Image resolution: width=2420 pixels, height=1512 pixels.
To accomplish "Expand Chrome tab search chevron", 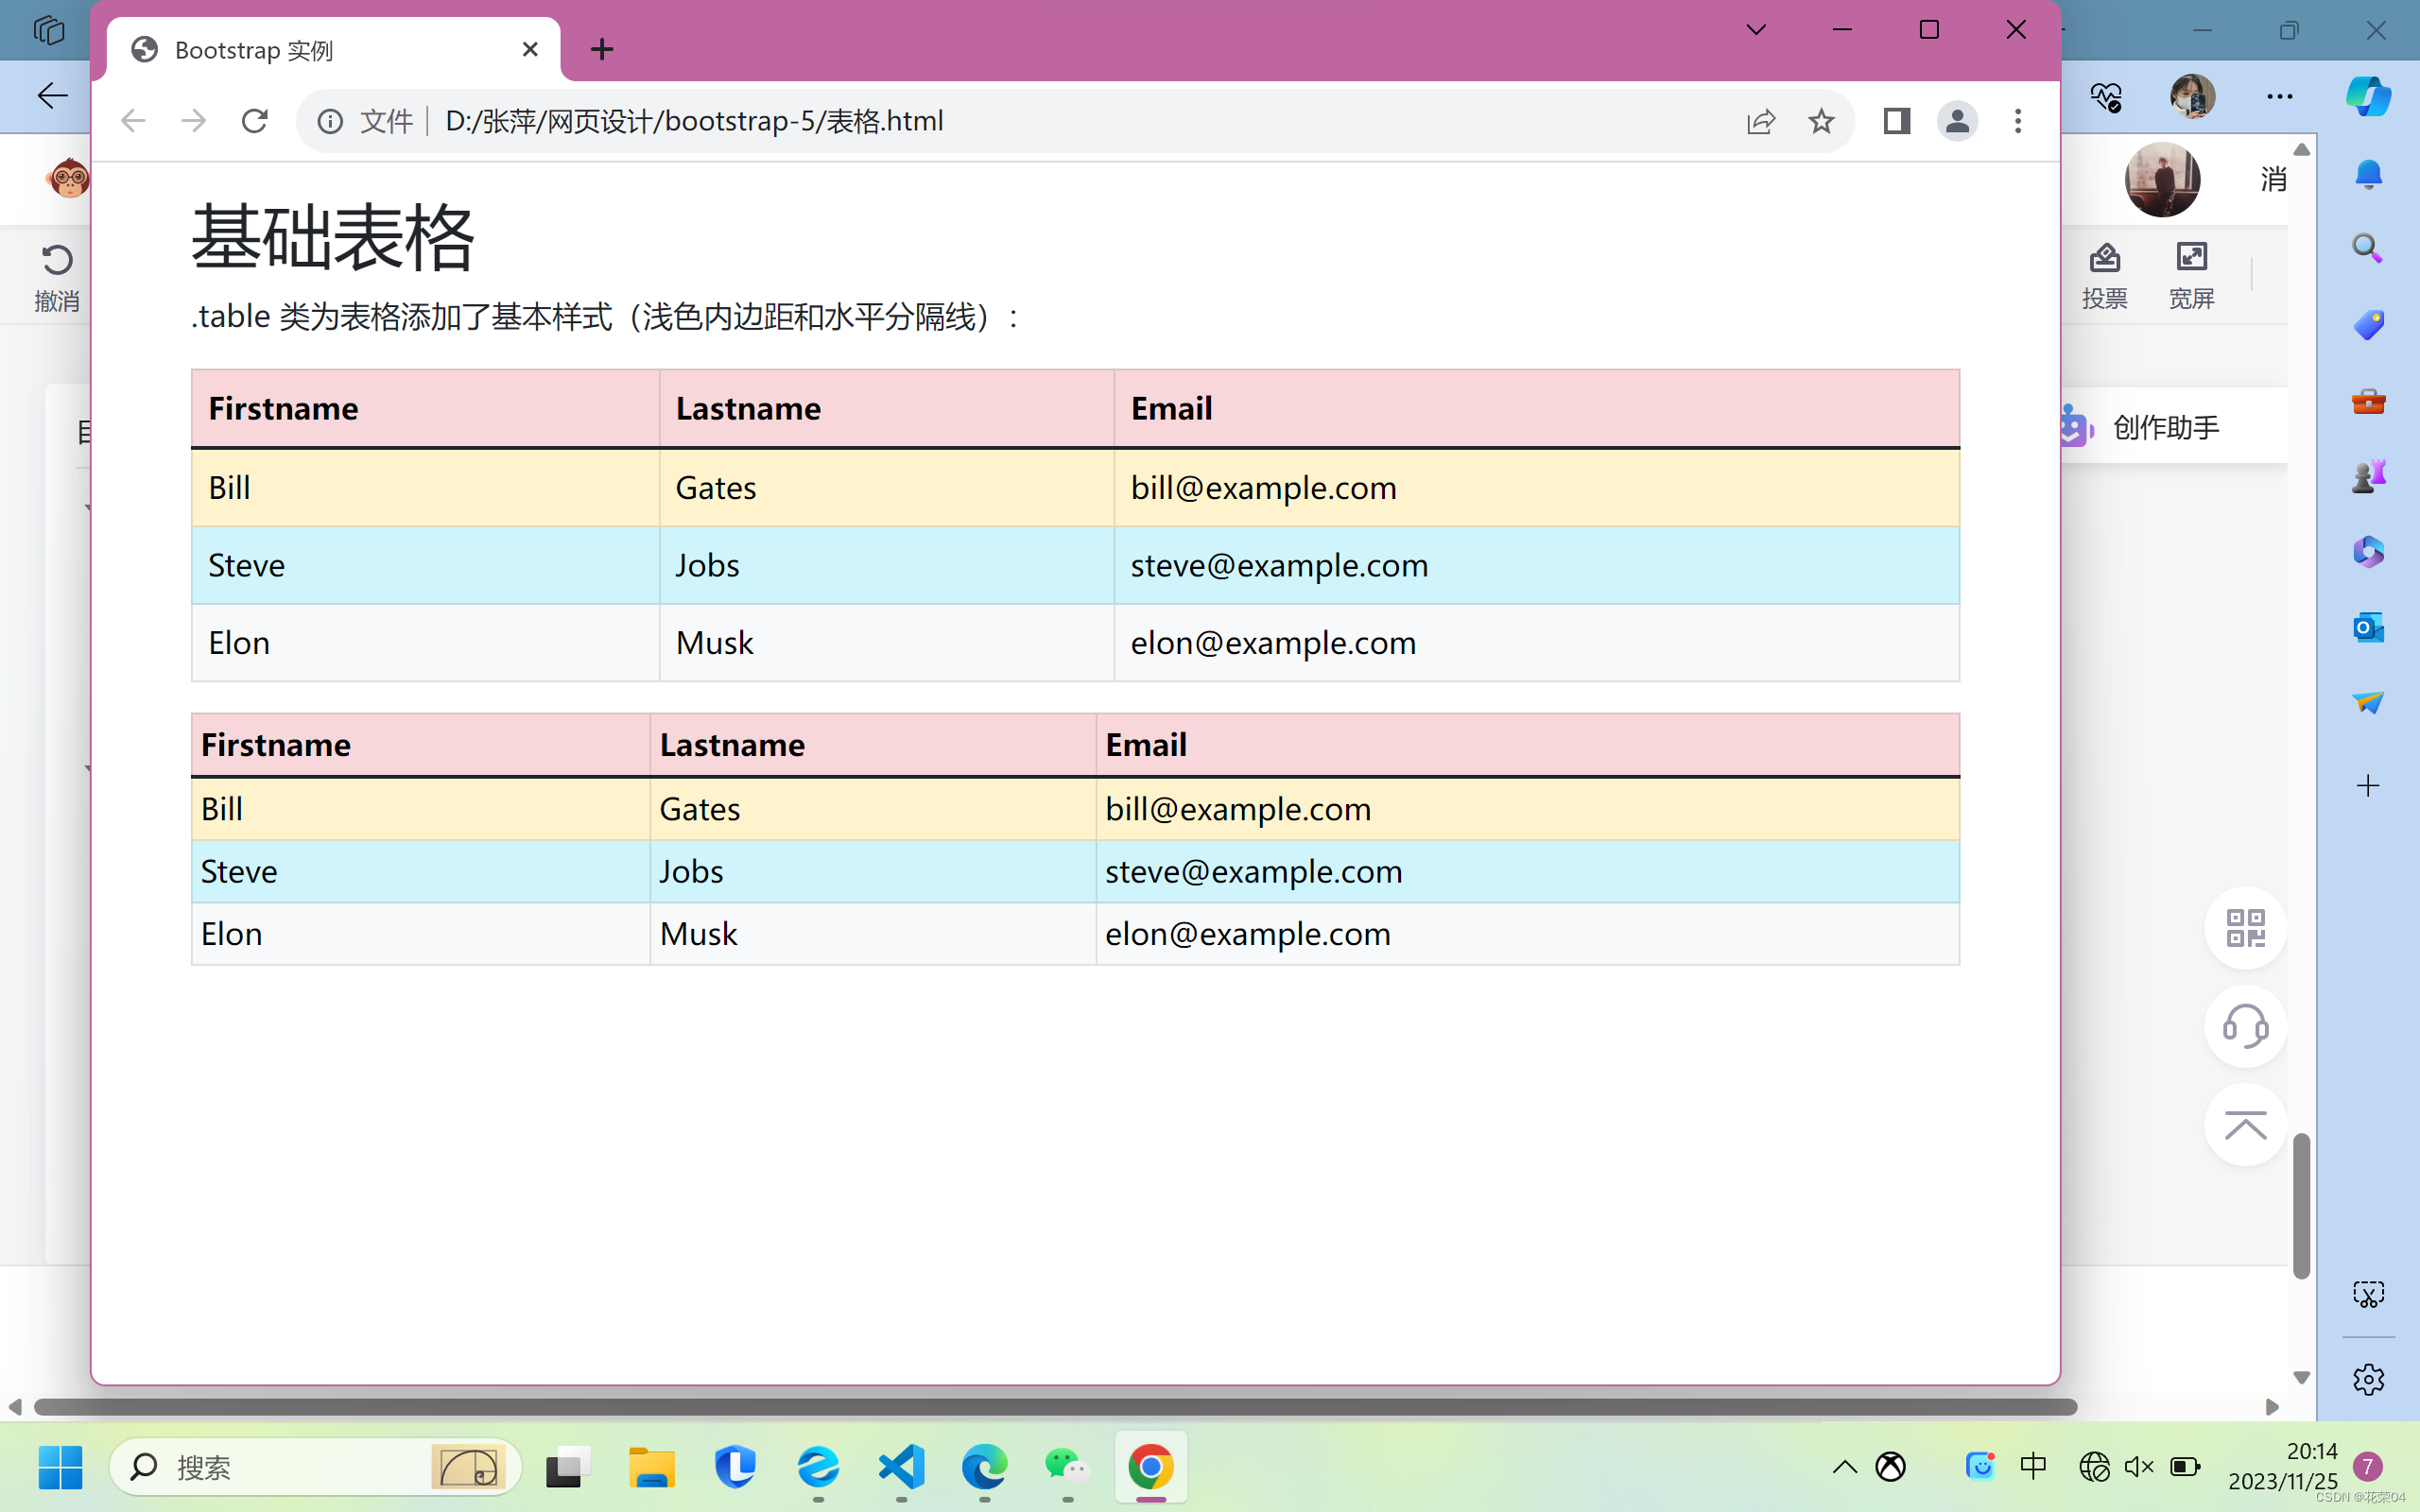I will pyautogui.click(x=1755, y=30).
